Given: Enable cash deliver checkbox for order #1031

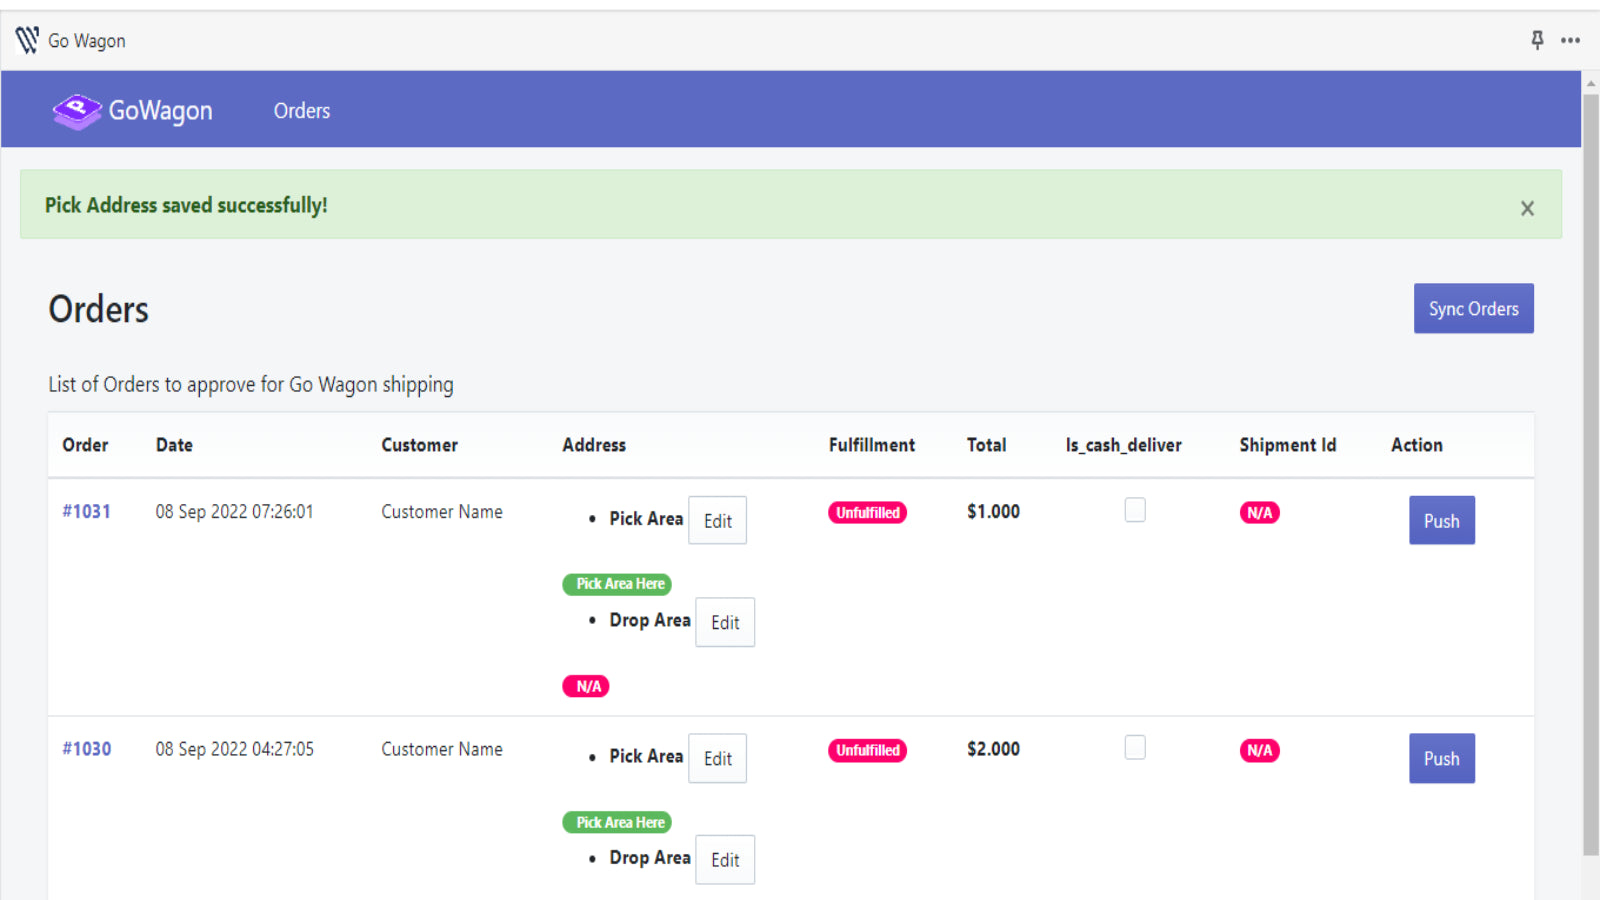Looking at the screenshot, I should pyautogui.click(x=1134, y=510).
